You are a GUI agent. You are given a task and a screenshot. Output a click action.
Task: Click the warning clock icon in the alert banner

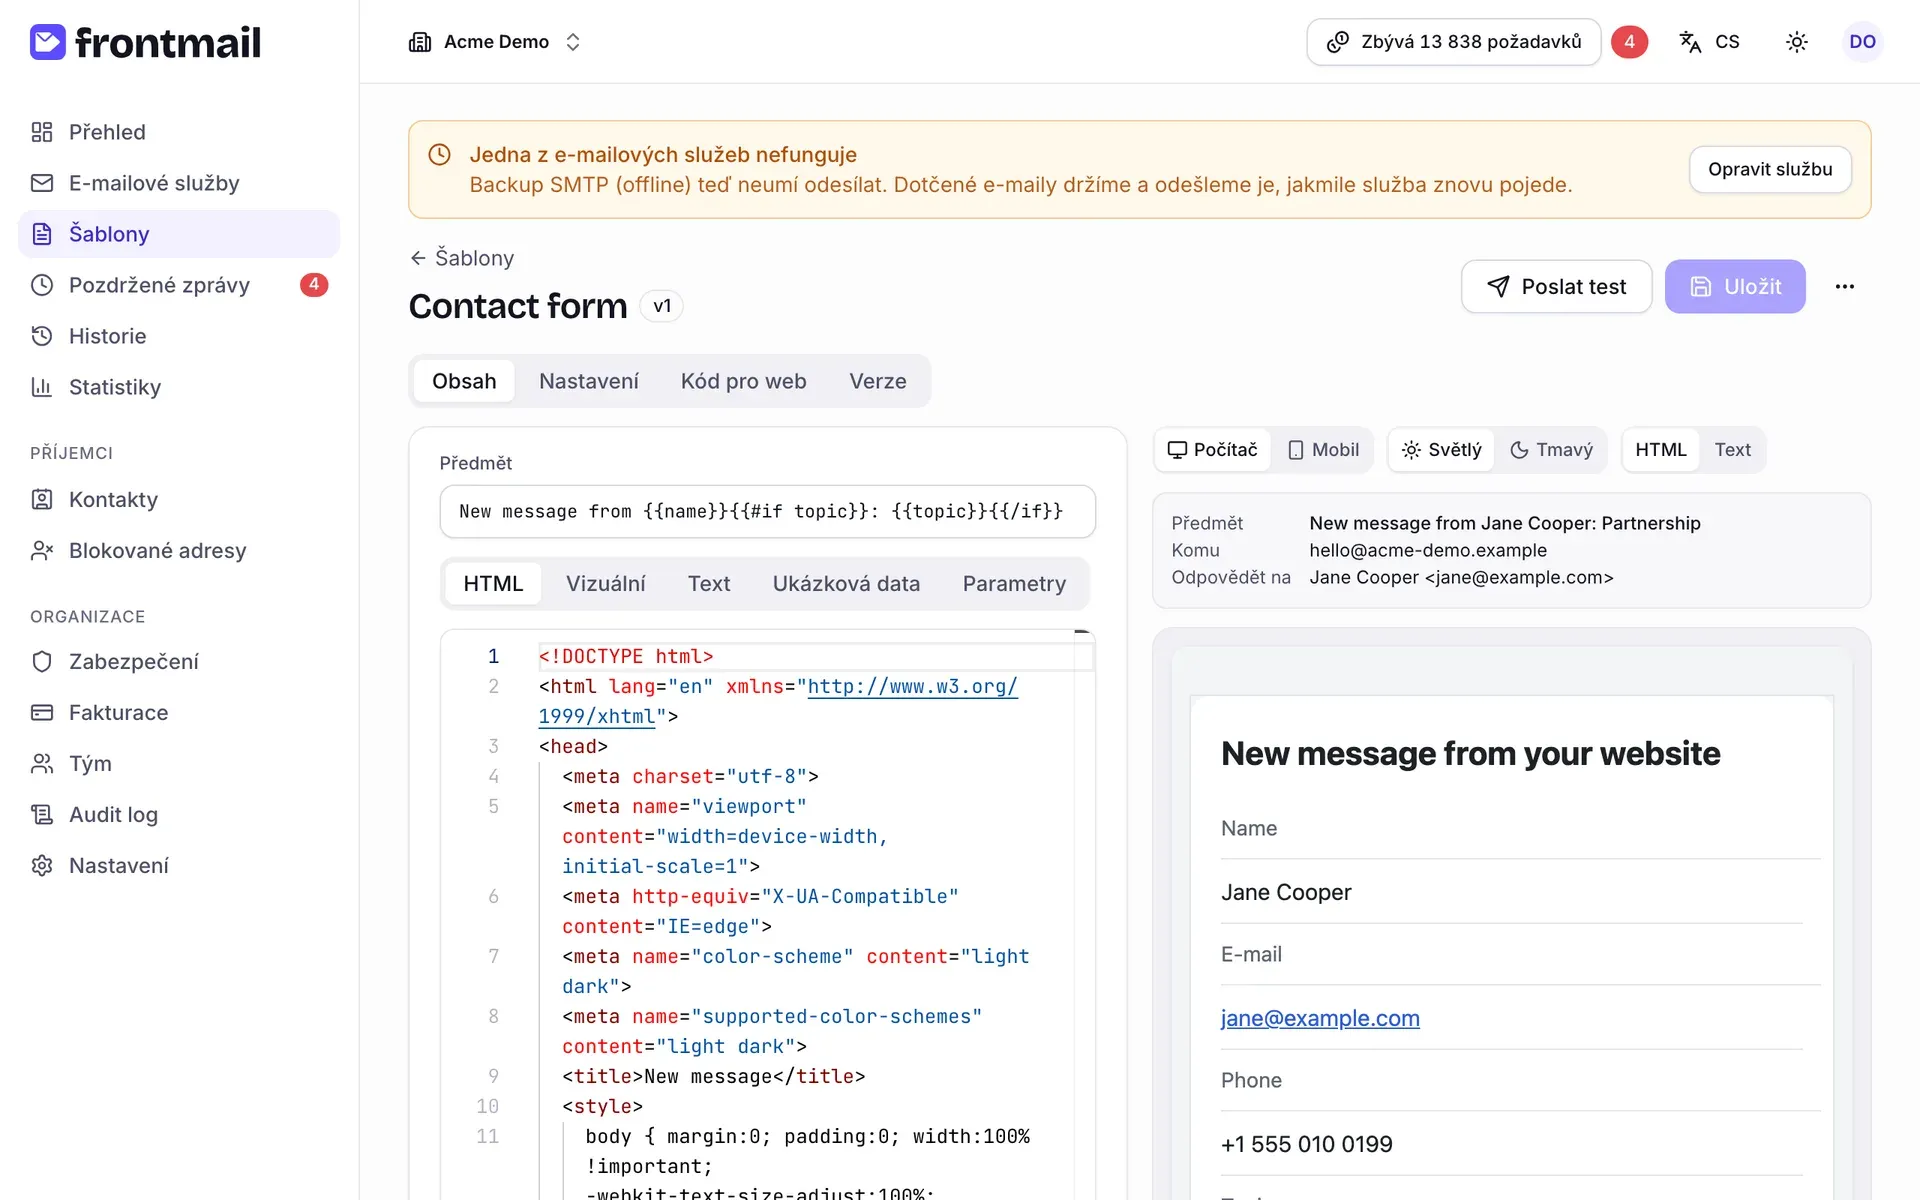[440, 155]
